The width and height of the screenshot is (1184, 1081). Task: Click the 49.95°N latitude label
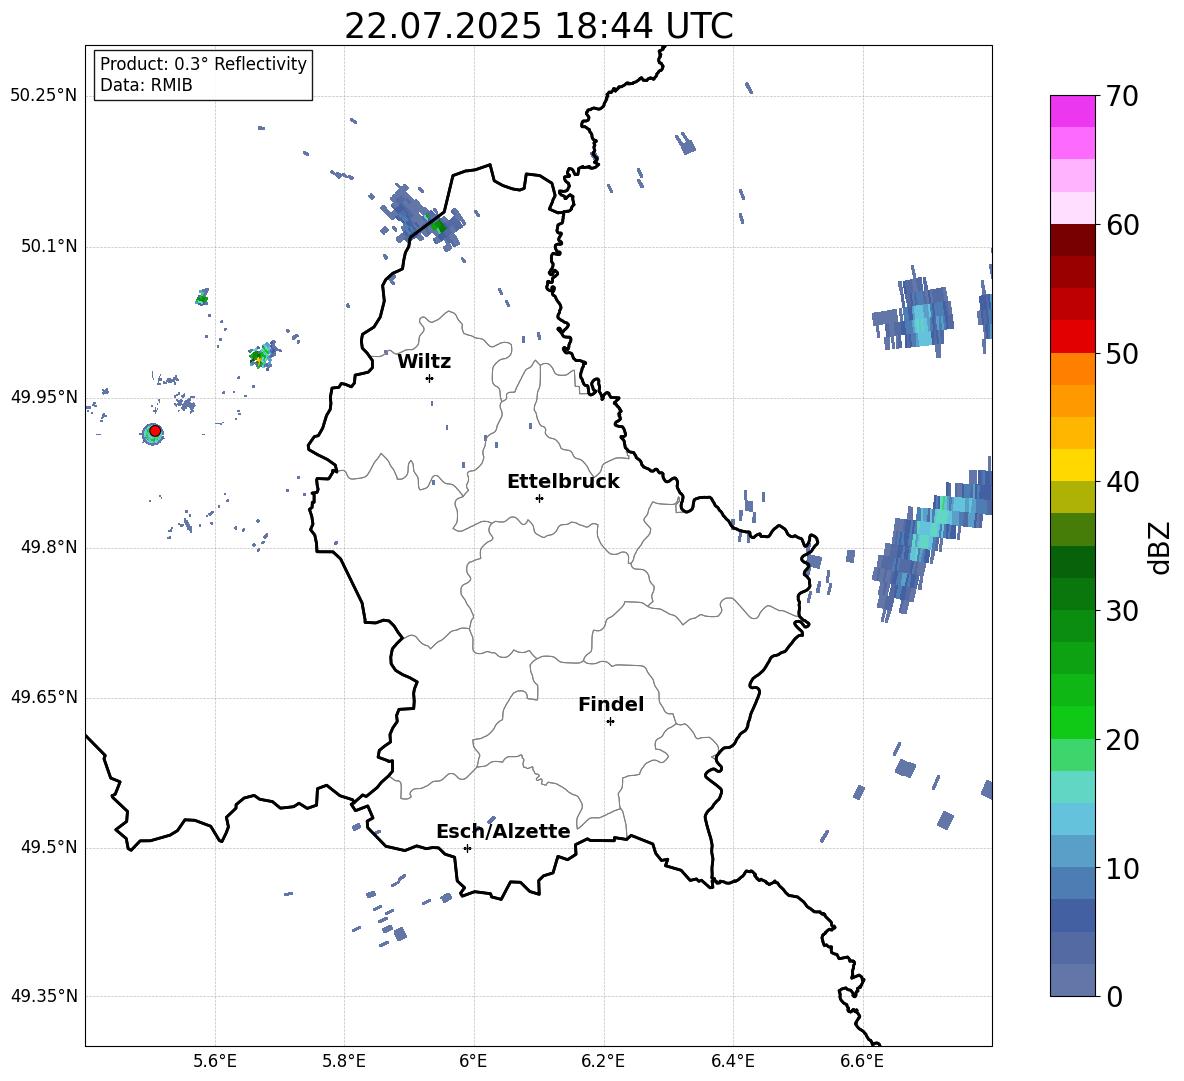coord(44,396)
